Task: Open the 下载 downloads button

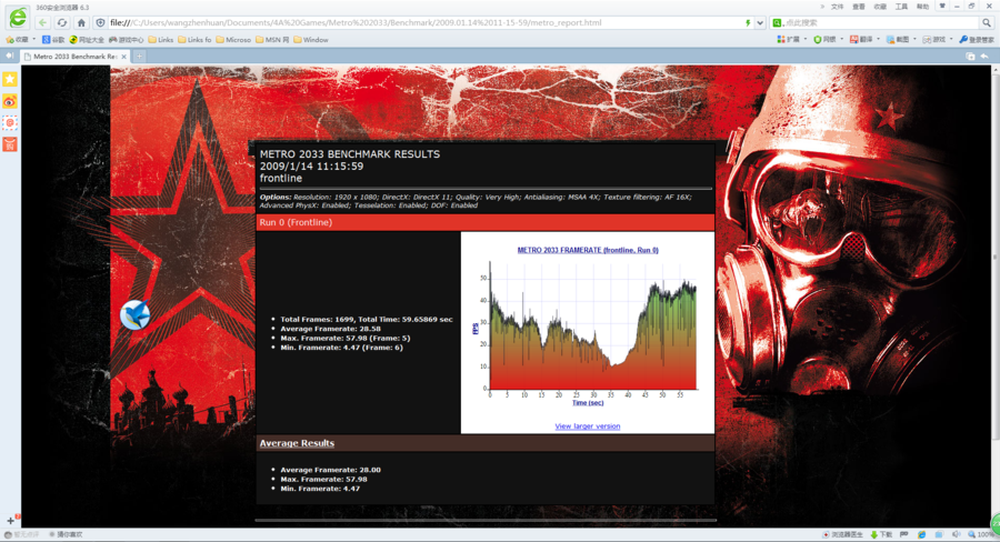Action: pyautogui.click(x=881, y=534)
